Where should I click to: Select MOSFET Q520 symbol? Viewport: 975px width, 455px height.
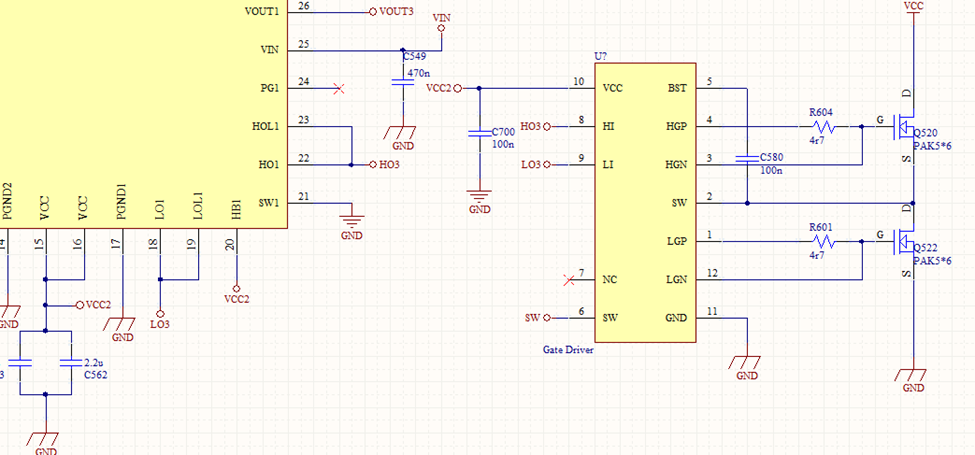click(x=903, y=127)
